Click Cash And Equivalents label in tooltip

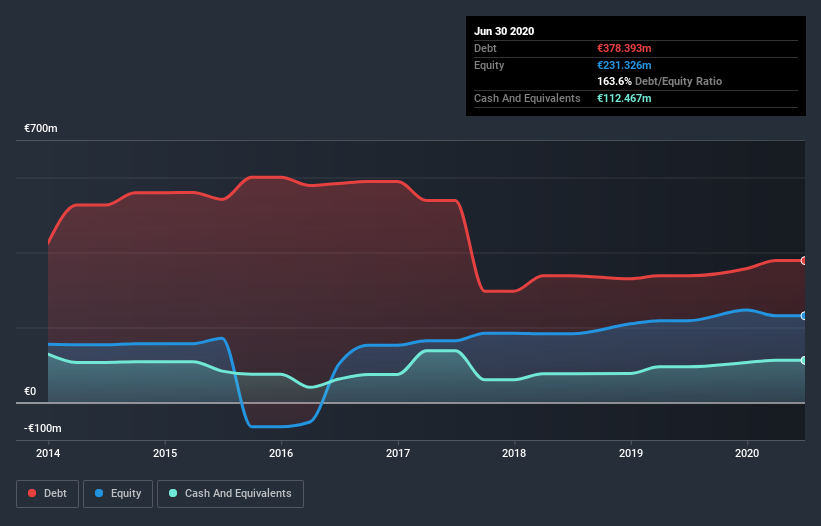point(527,98)
